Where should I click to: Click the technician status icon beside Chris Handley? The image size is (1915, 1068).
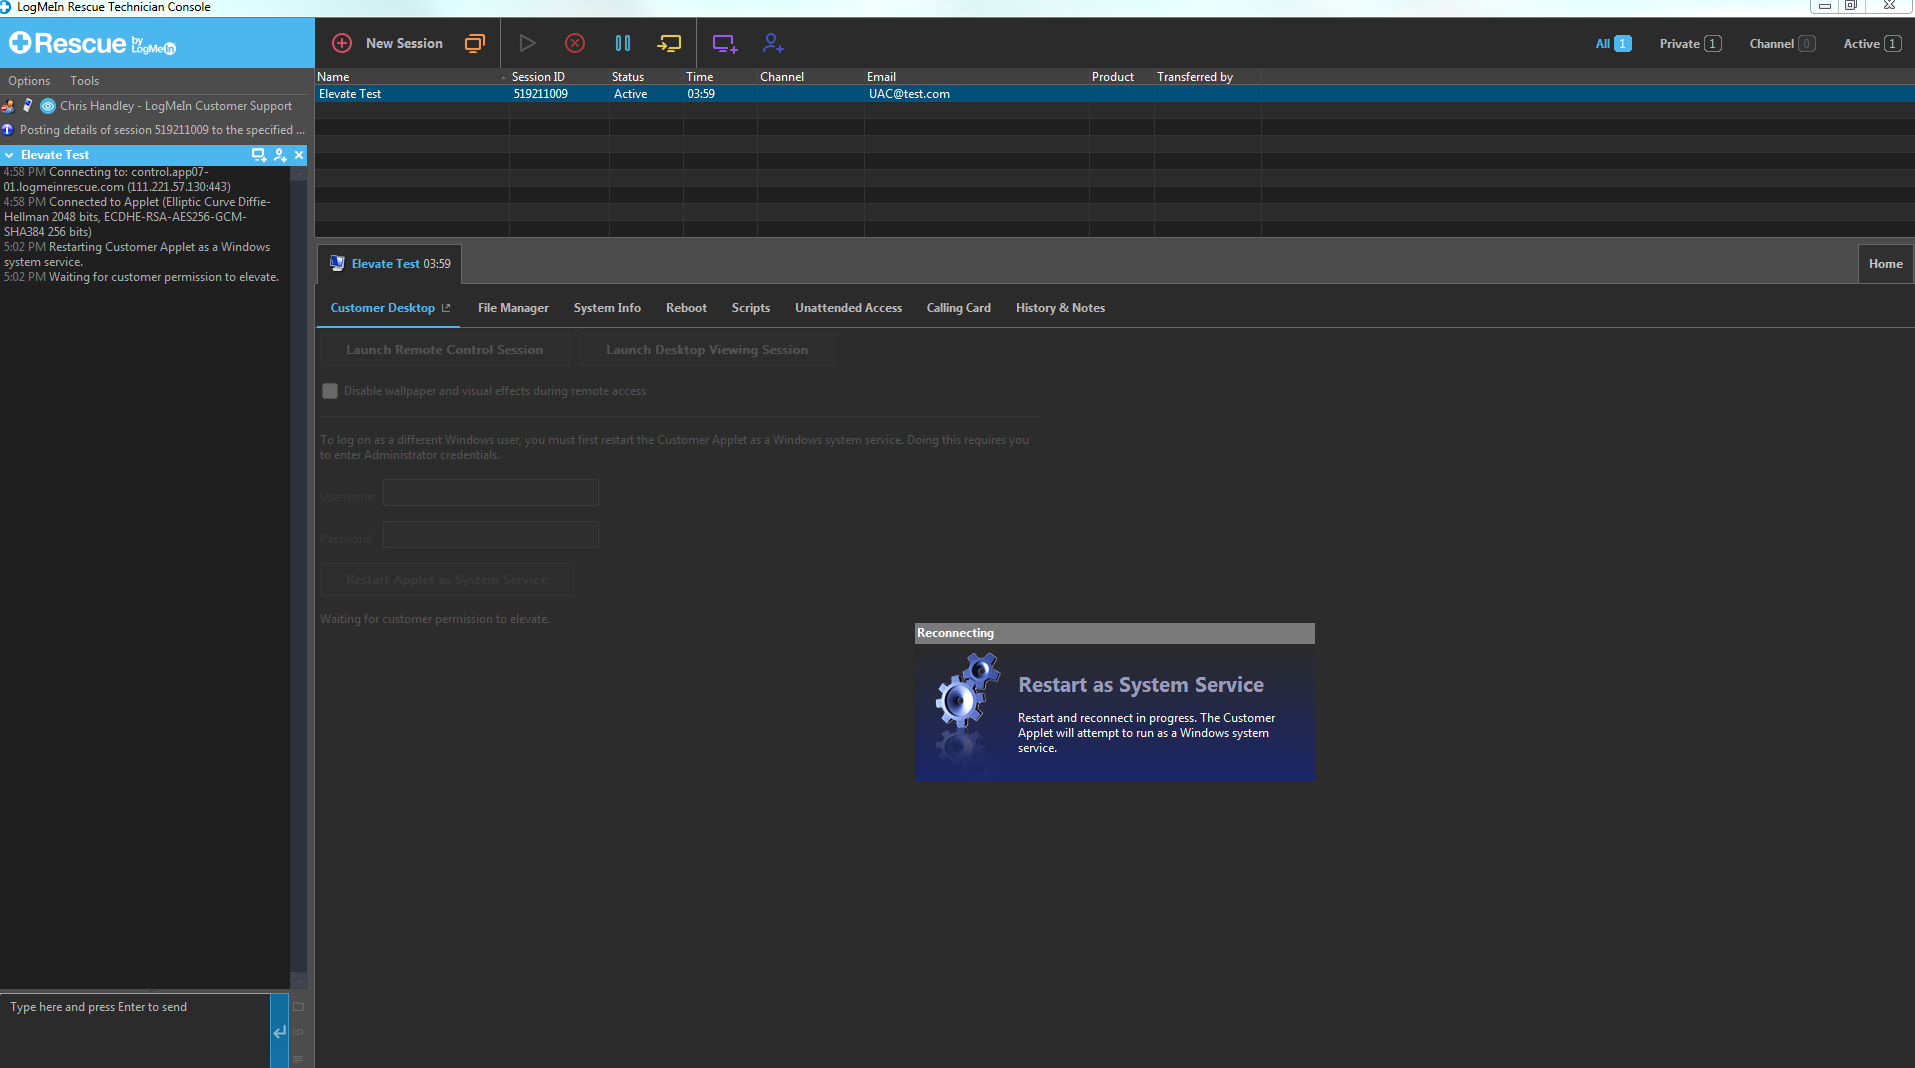(8, 106)
